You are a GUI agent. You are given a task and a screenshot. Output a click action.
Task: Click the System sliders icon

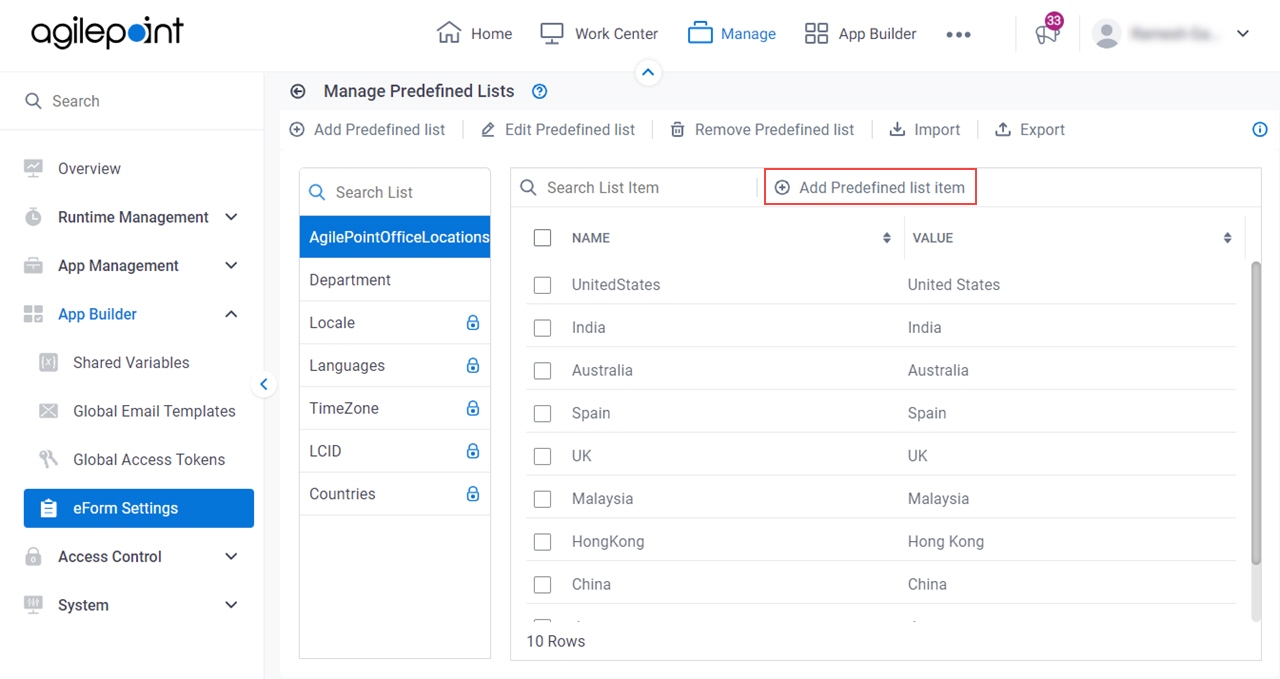[33, 605]
